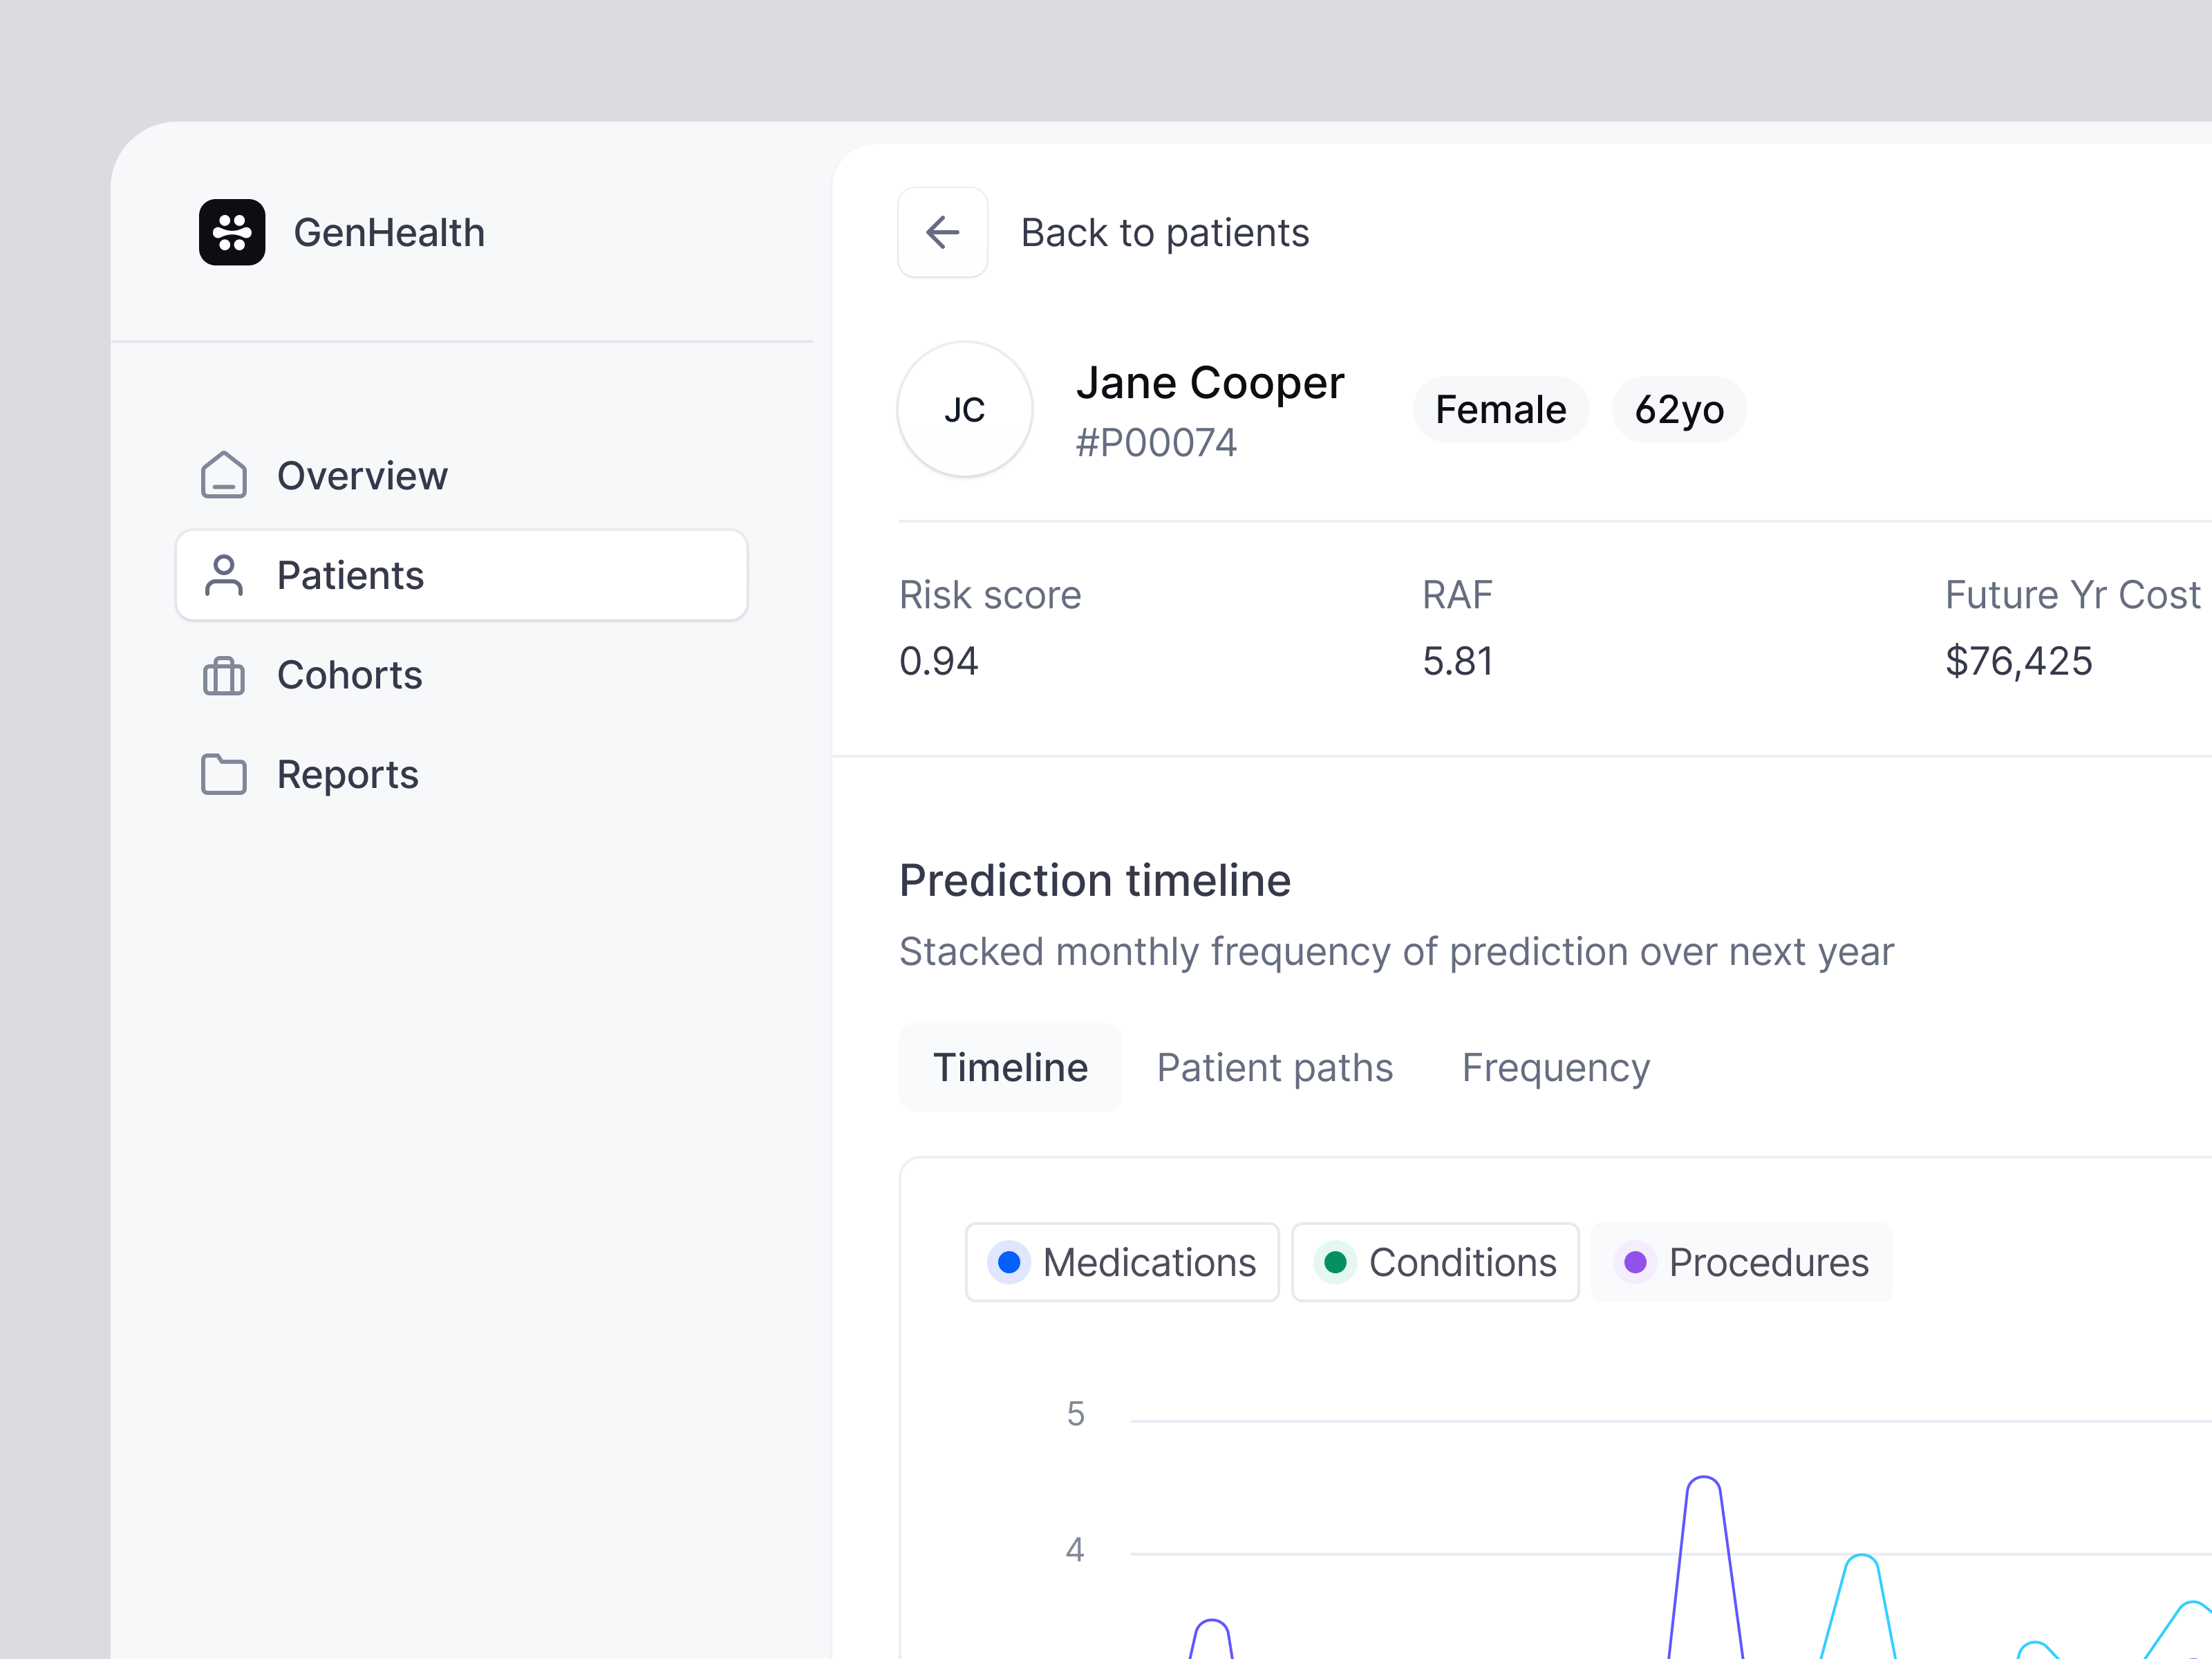Viewport: 2212px width, 1659px height.
Task: Click the RAF value 5.81
Action: coord(1458,660)
